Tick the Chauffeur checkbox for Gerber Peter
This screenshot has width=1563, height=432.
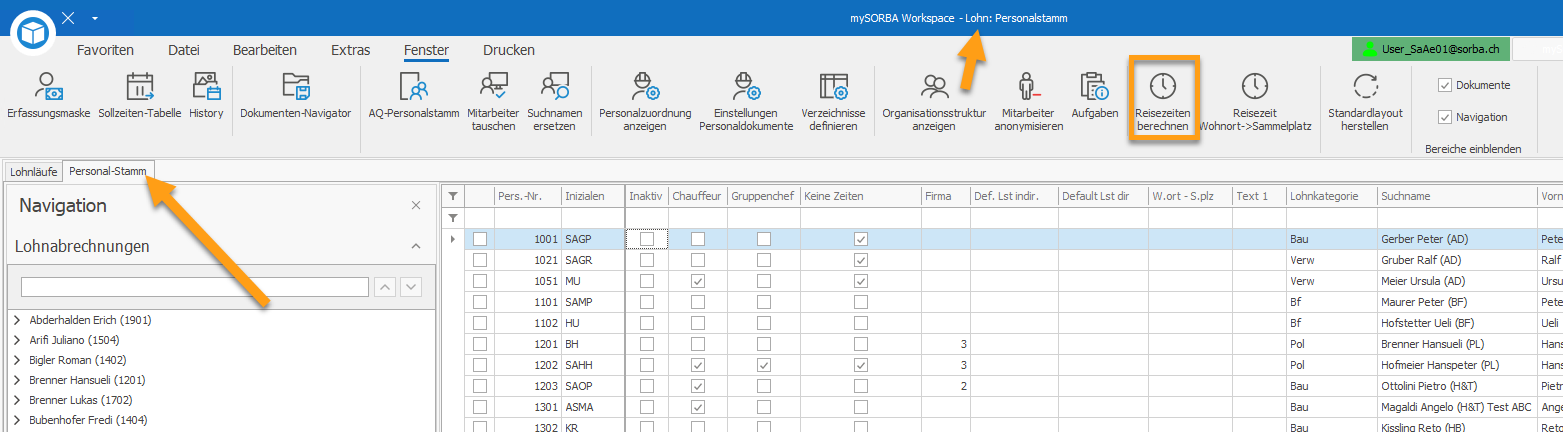coord(698,239)
